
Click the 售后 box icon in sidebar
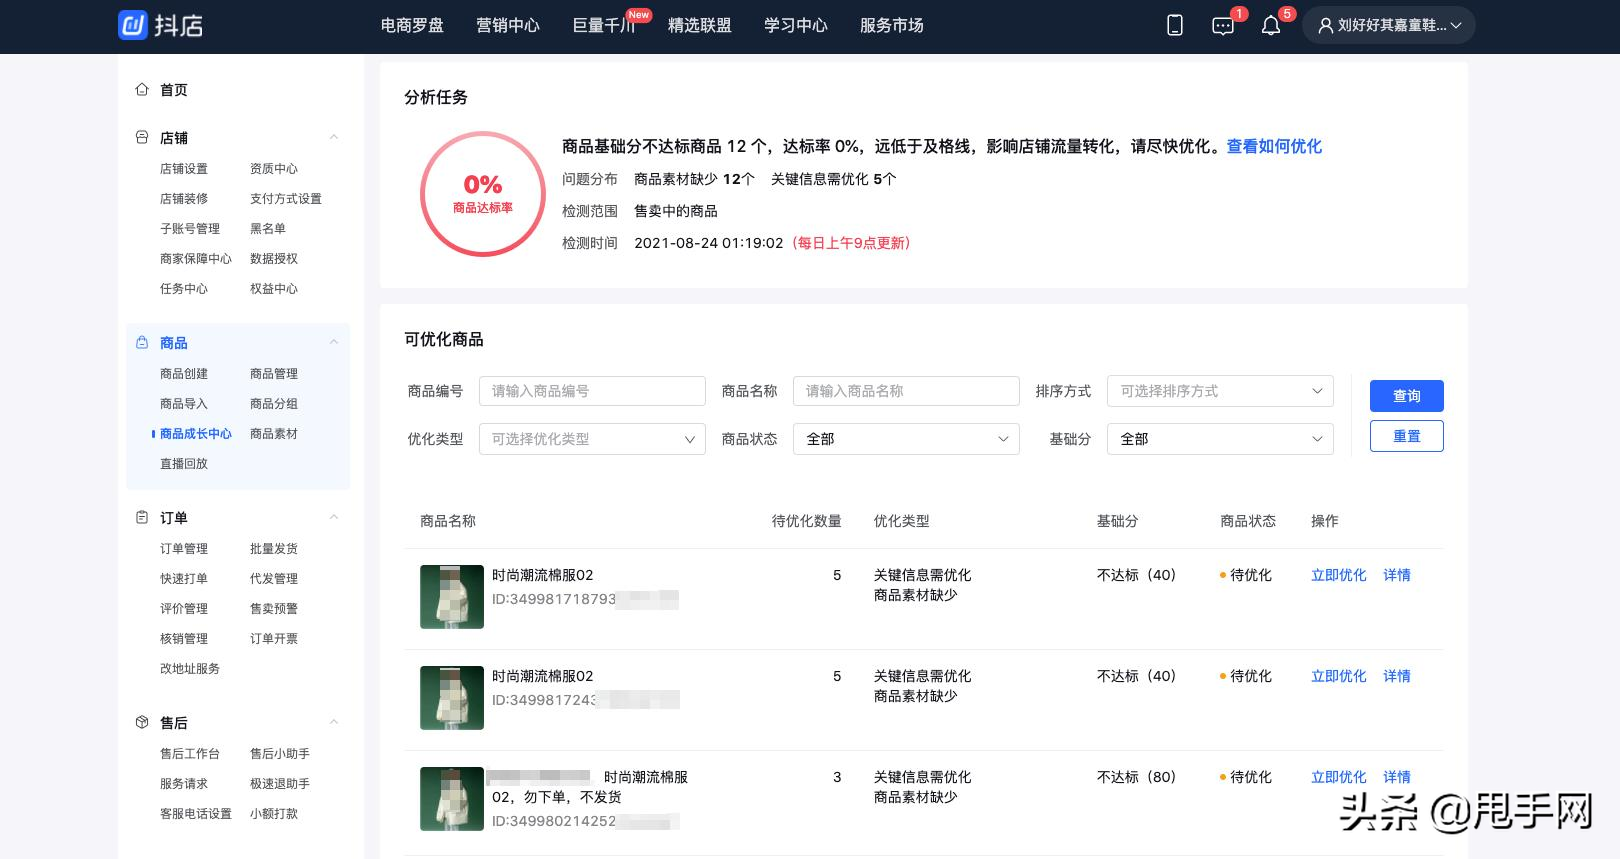tap(142, 722)
